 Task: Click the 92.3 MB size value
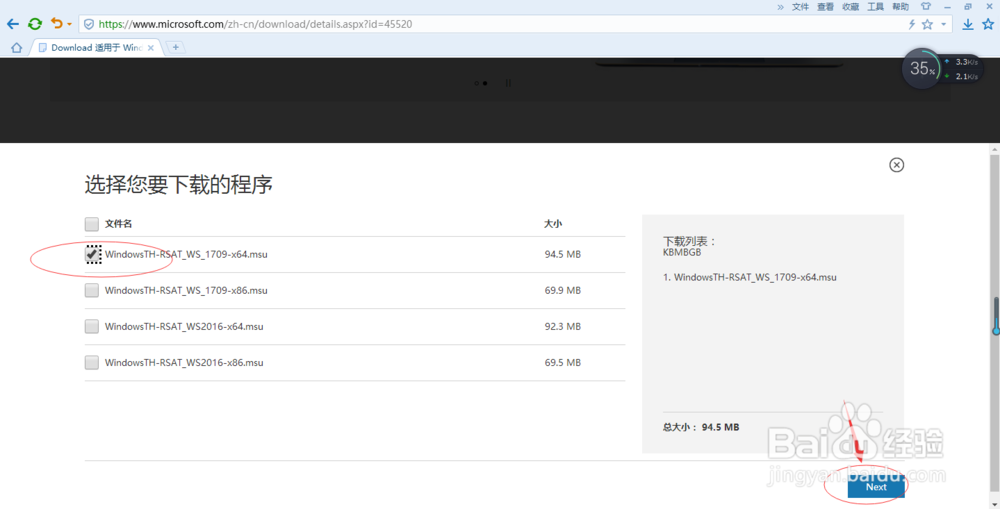point(562,327)
